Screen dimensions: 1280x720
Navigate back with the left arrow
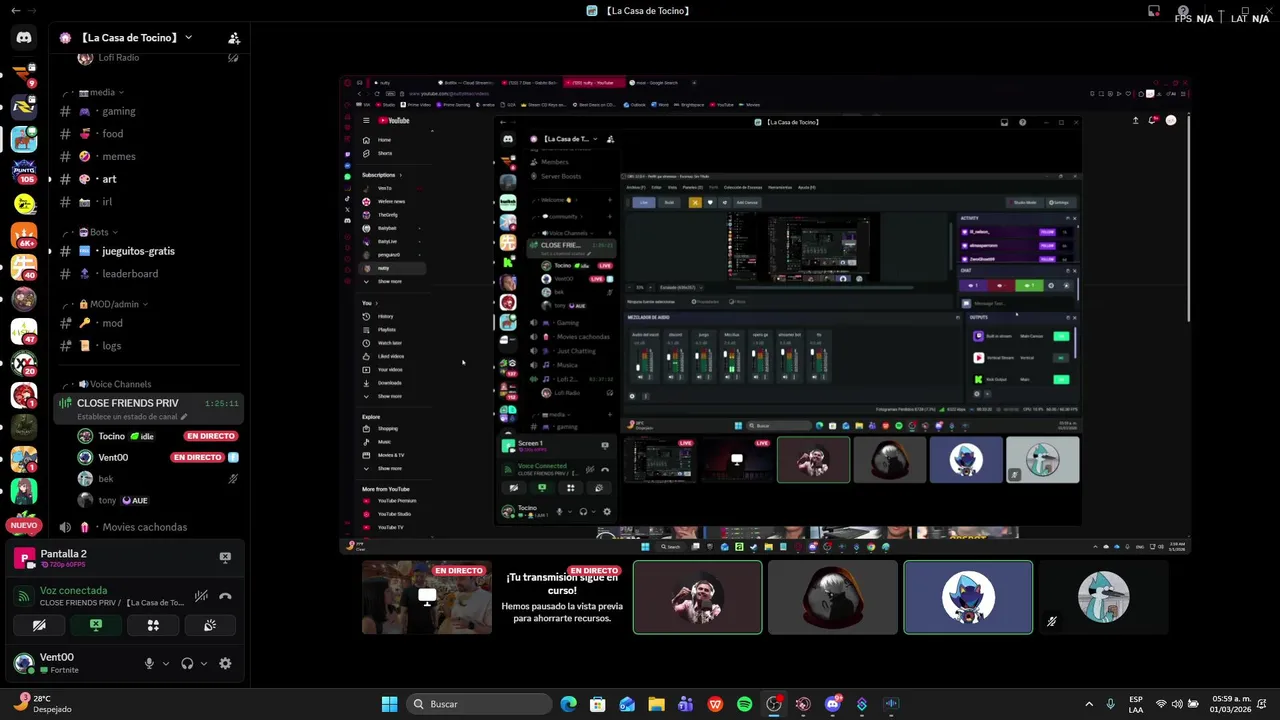[x=15, y=11]
